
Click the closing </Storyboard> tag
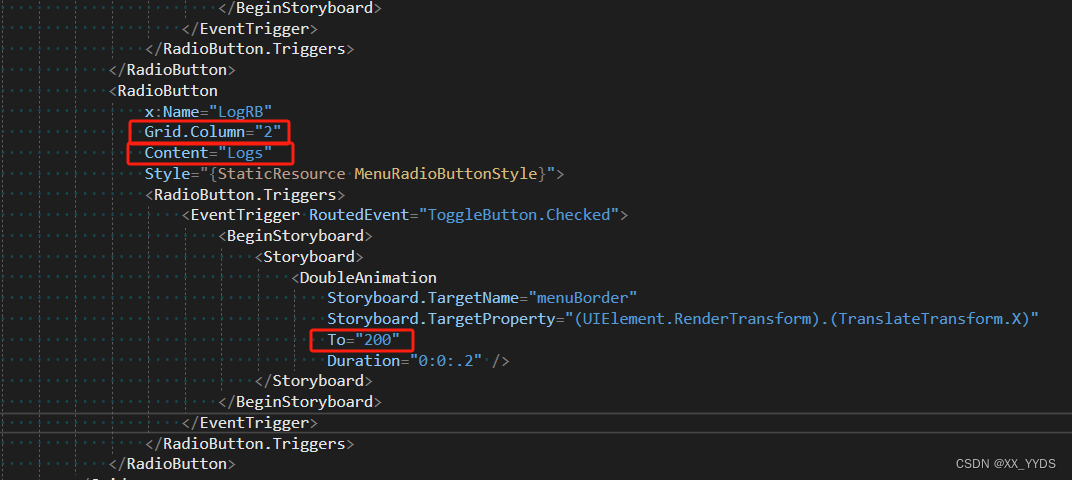coord(313,381)
